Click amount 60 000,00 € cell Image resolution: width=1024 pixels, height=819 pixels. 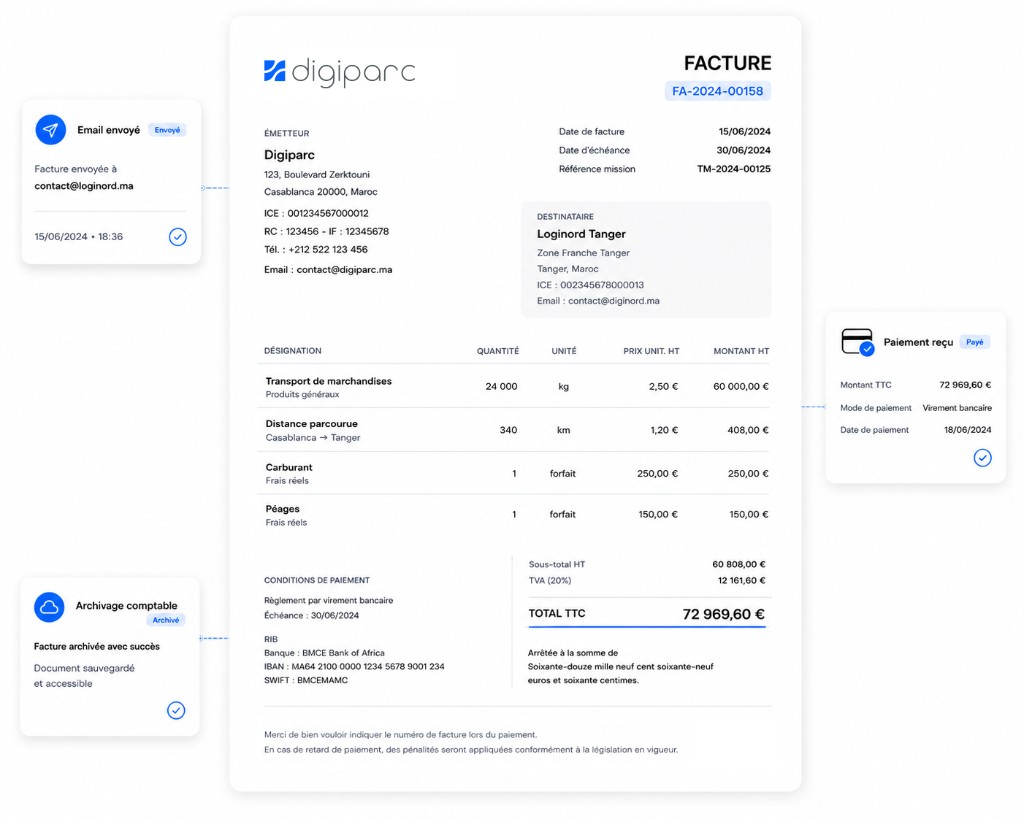coord(741,387)
